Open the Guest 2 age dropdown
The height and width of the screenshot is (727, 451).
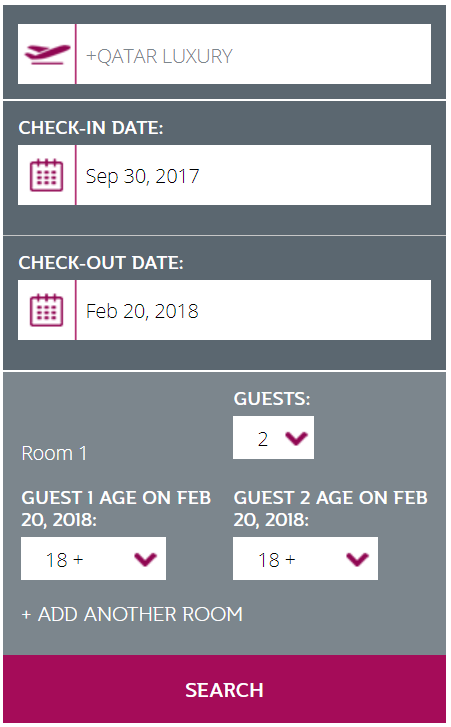(305, 558)
